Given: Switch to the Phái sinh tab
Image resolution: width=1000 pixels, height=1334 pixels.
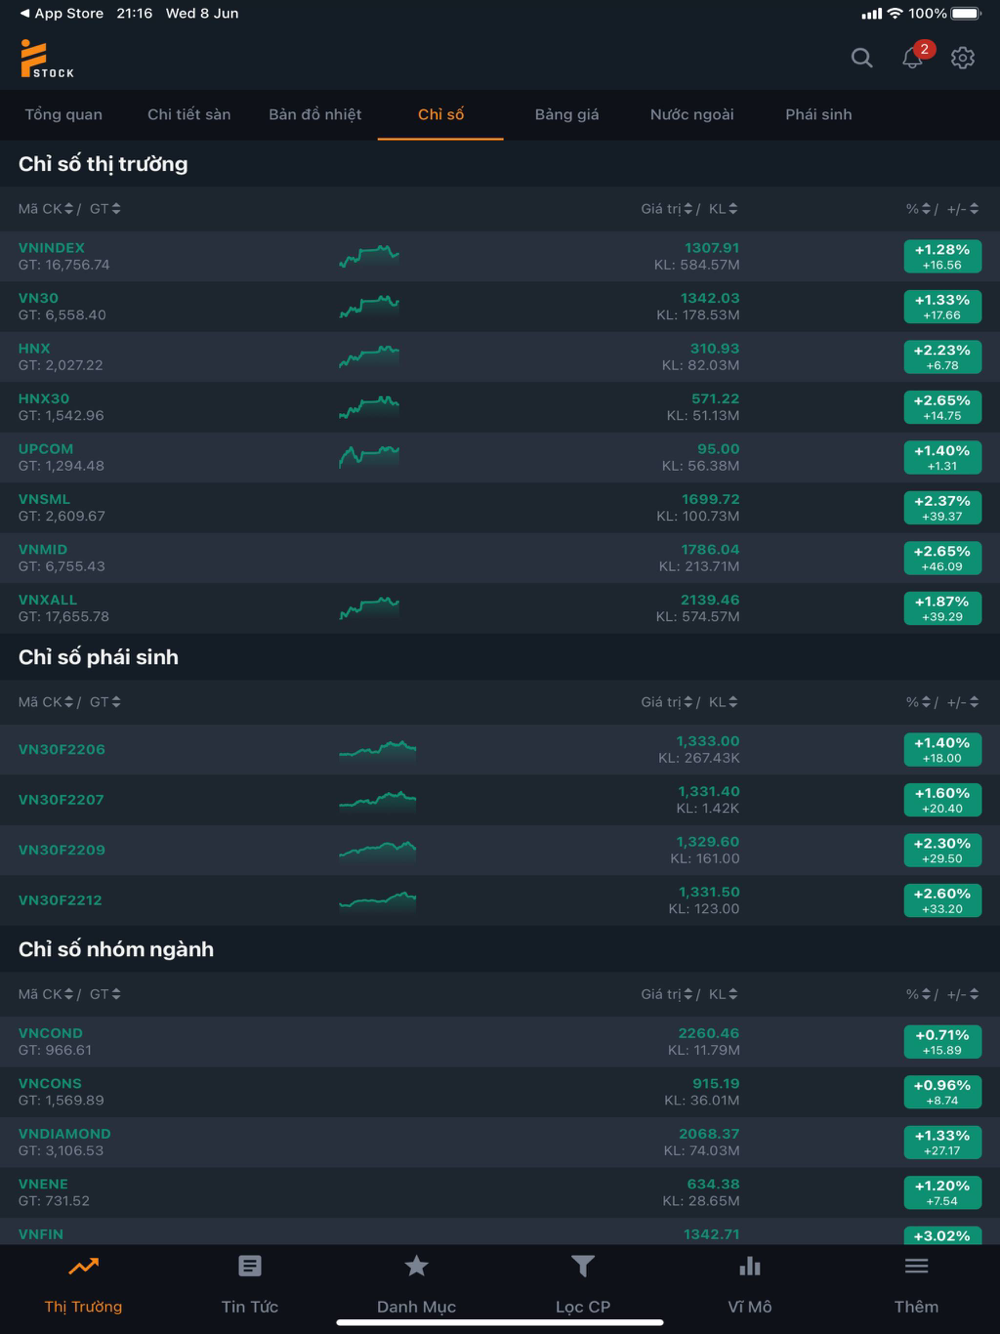Looking at the screenshot, I should (818, 115).
